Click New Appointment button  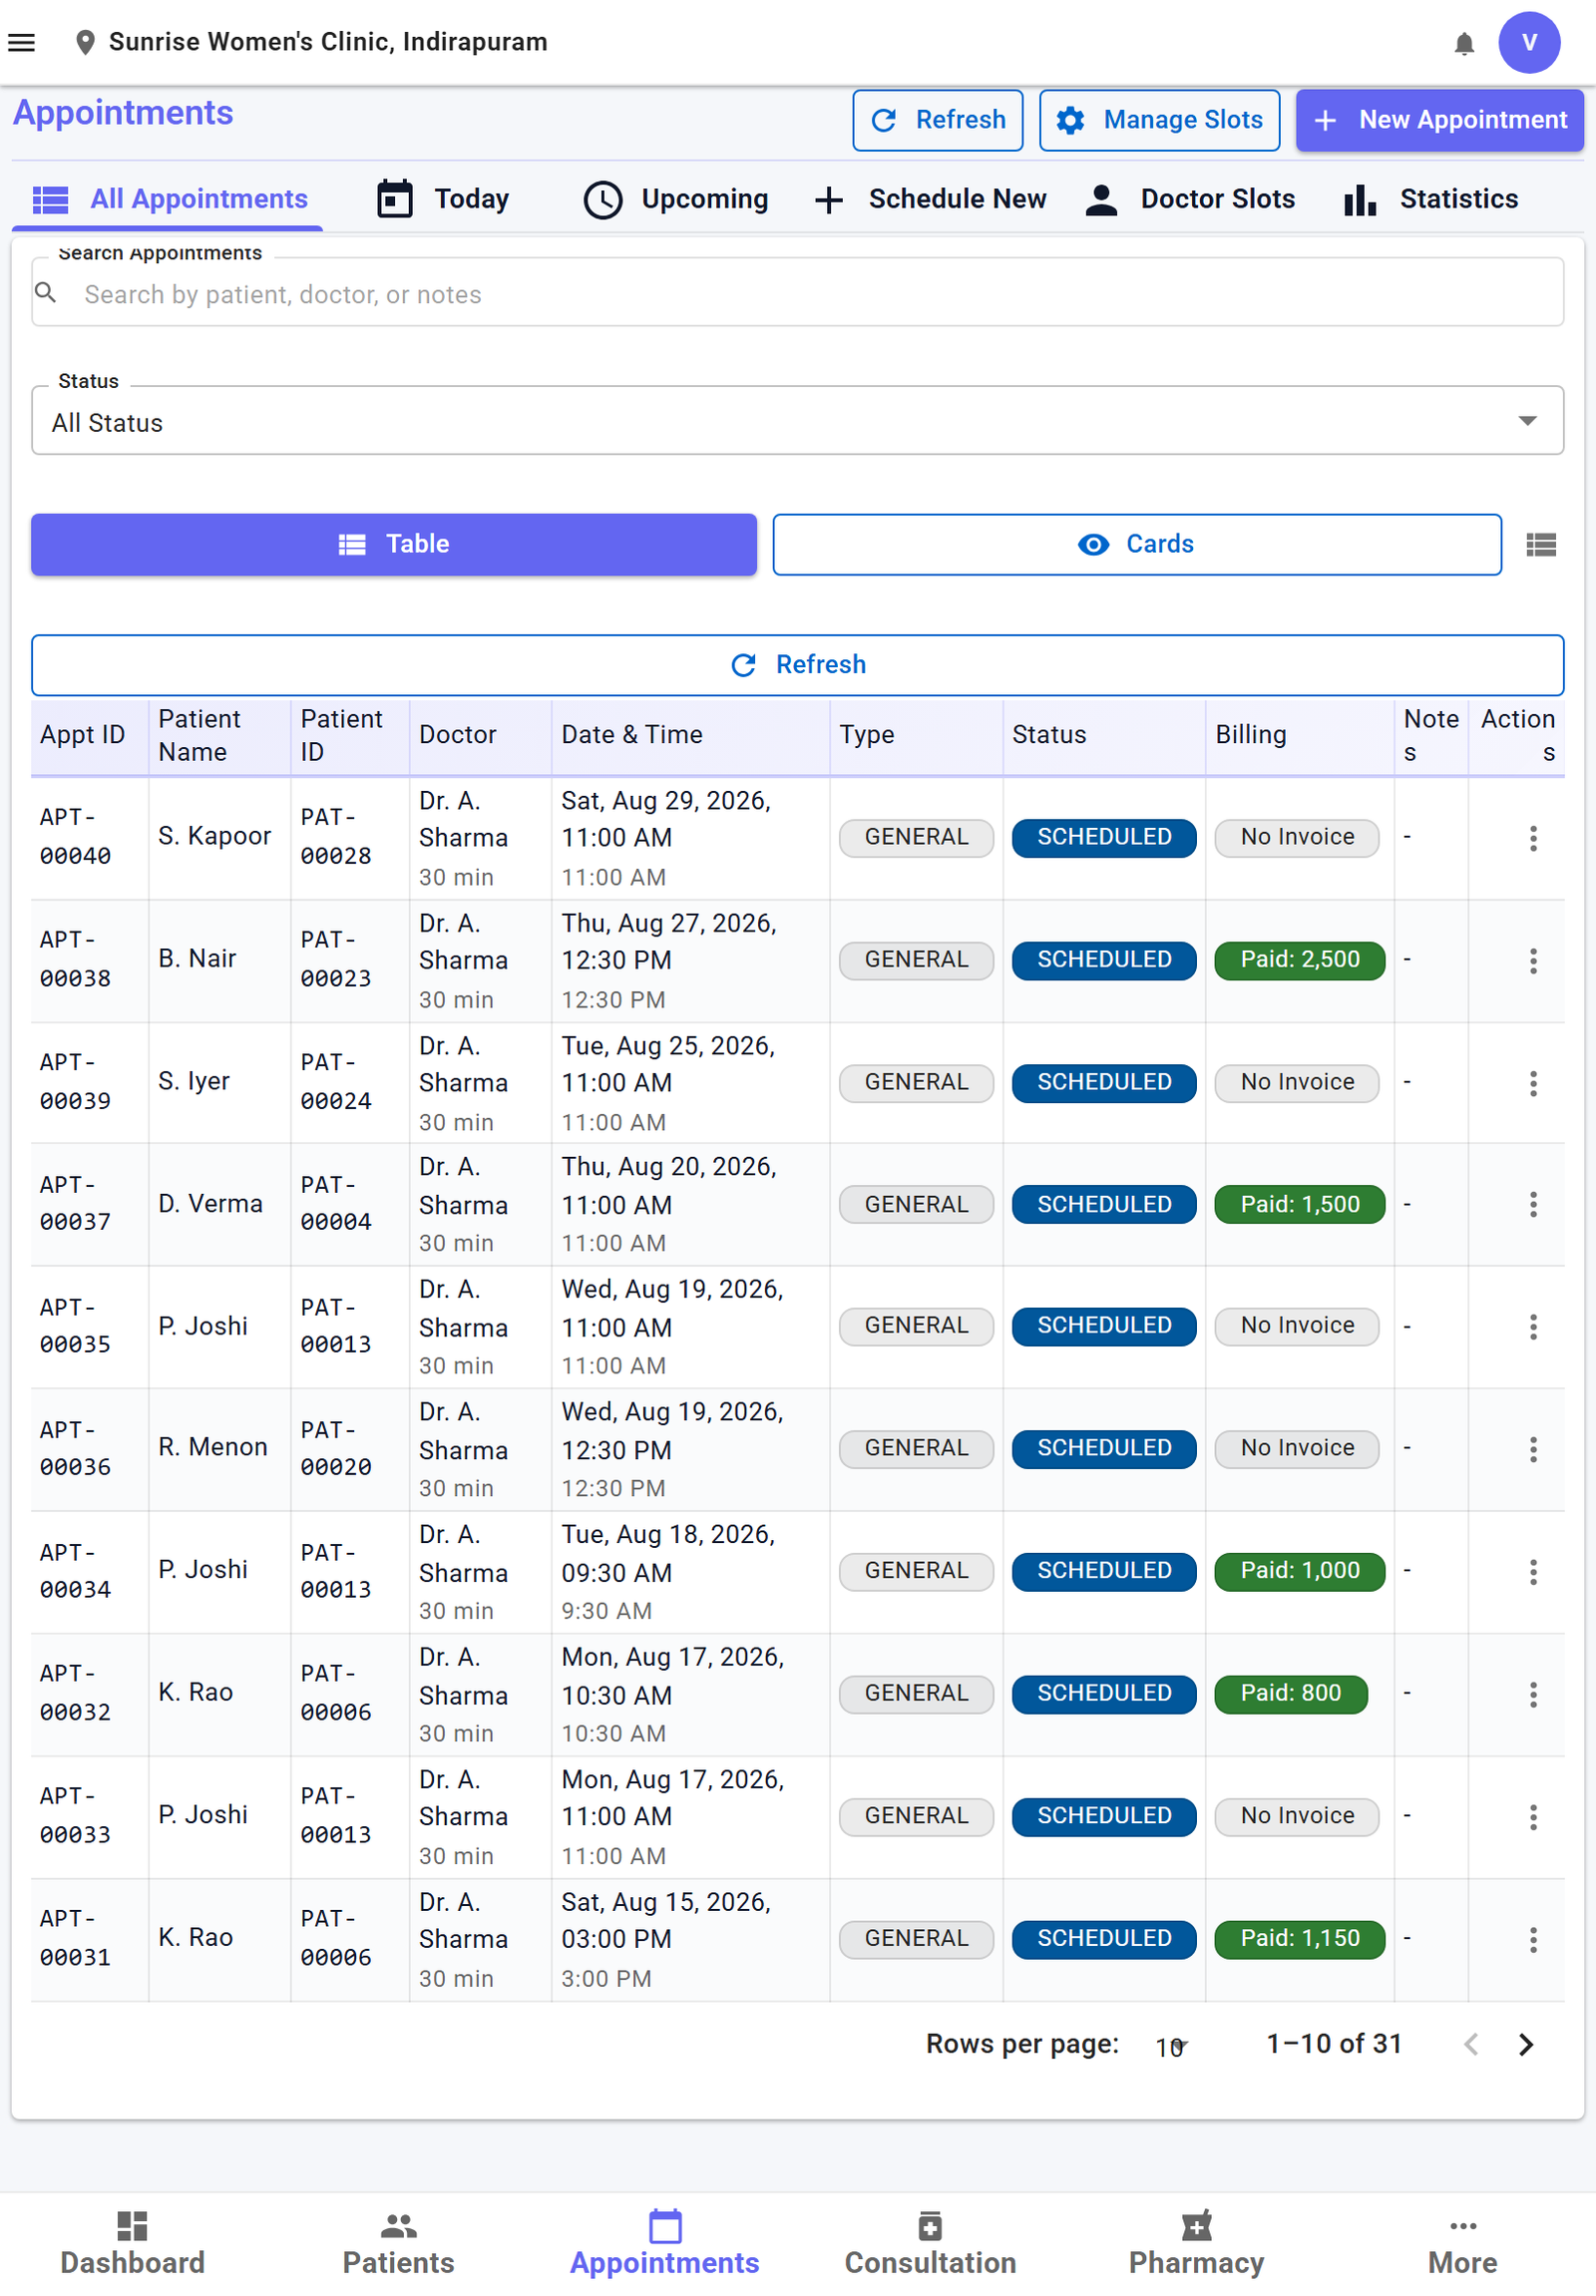click(1440, 120)
